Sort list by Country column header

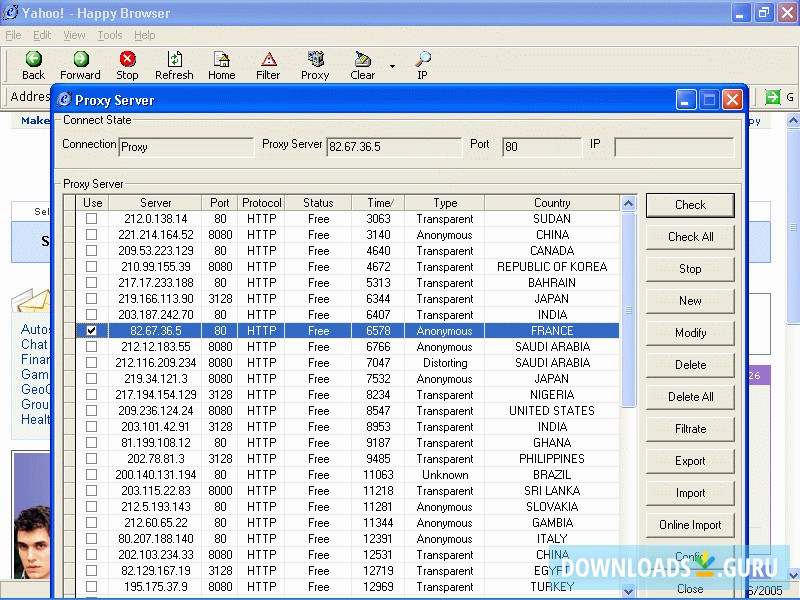click(x=552, y=203)
